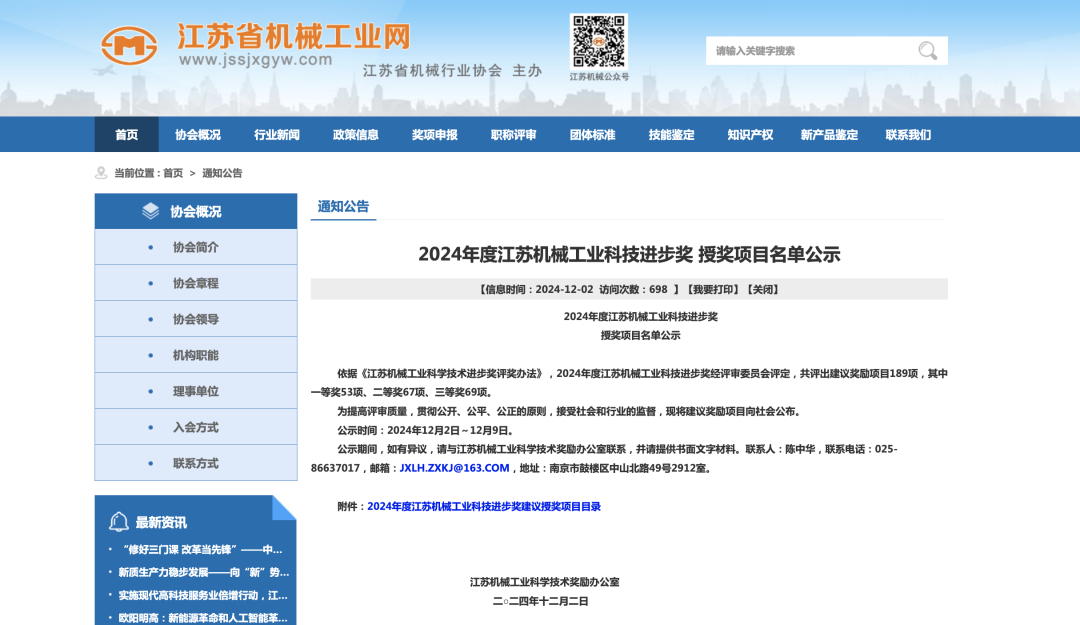Click the 我要打印 print link
This screenshot has width=1080, height=625.
click(x=712, y=289)
